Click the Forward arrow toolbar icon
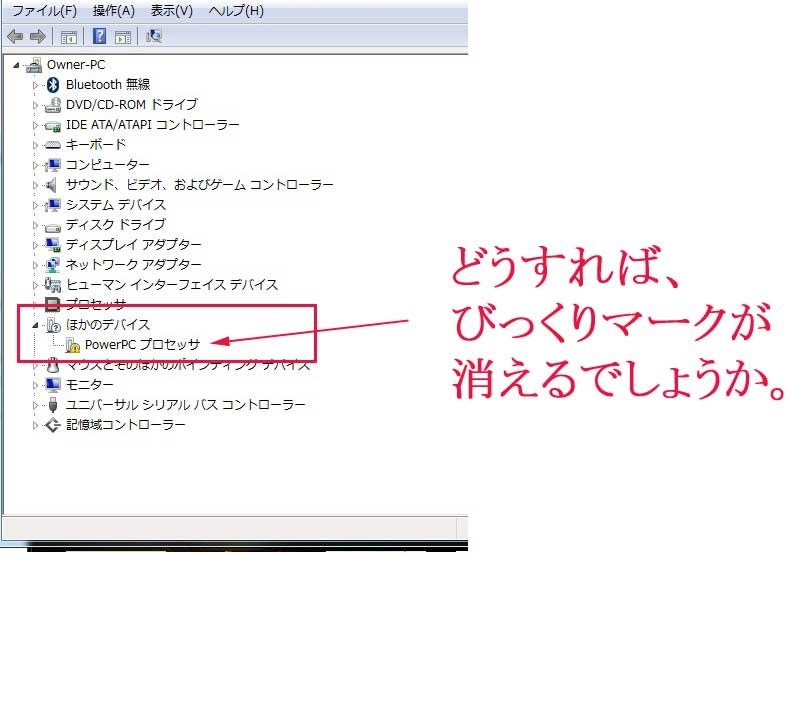Viewport: 798px width, 712px height. coord(38,37)
